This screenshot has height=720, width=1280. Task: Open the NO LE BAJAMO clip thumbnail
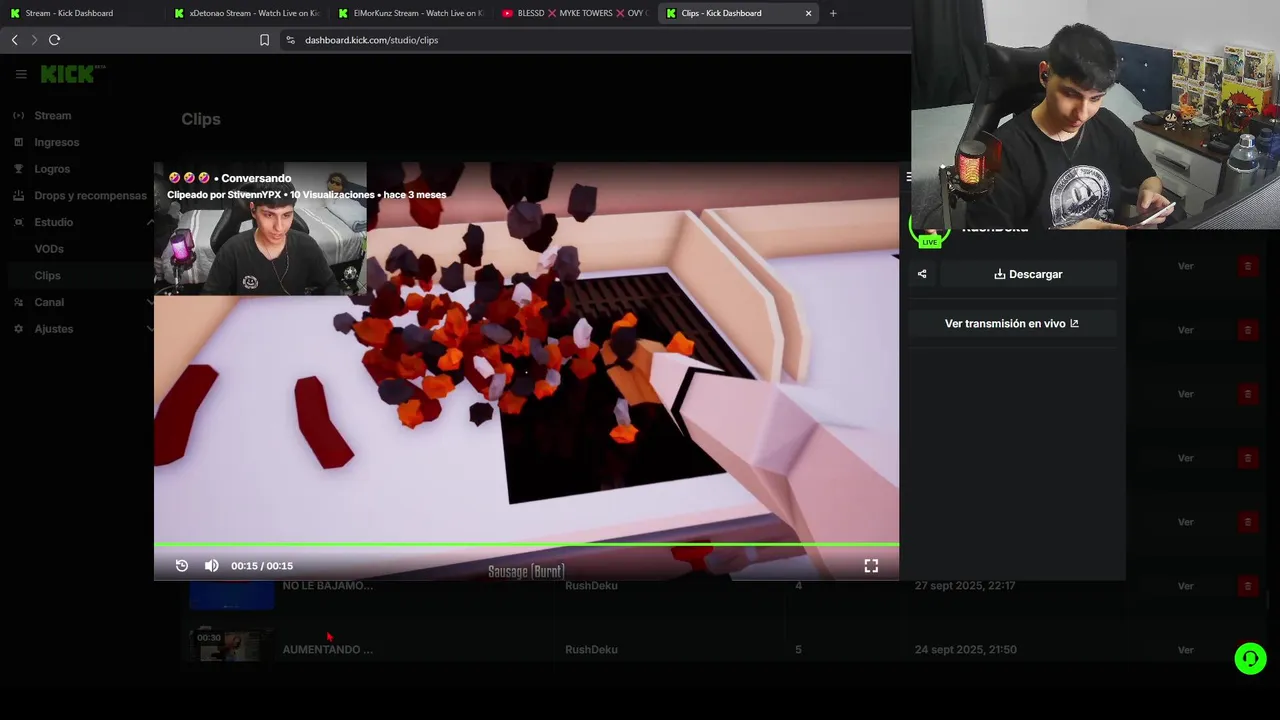click(x=232, y=594)
